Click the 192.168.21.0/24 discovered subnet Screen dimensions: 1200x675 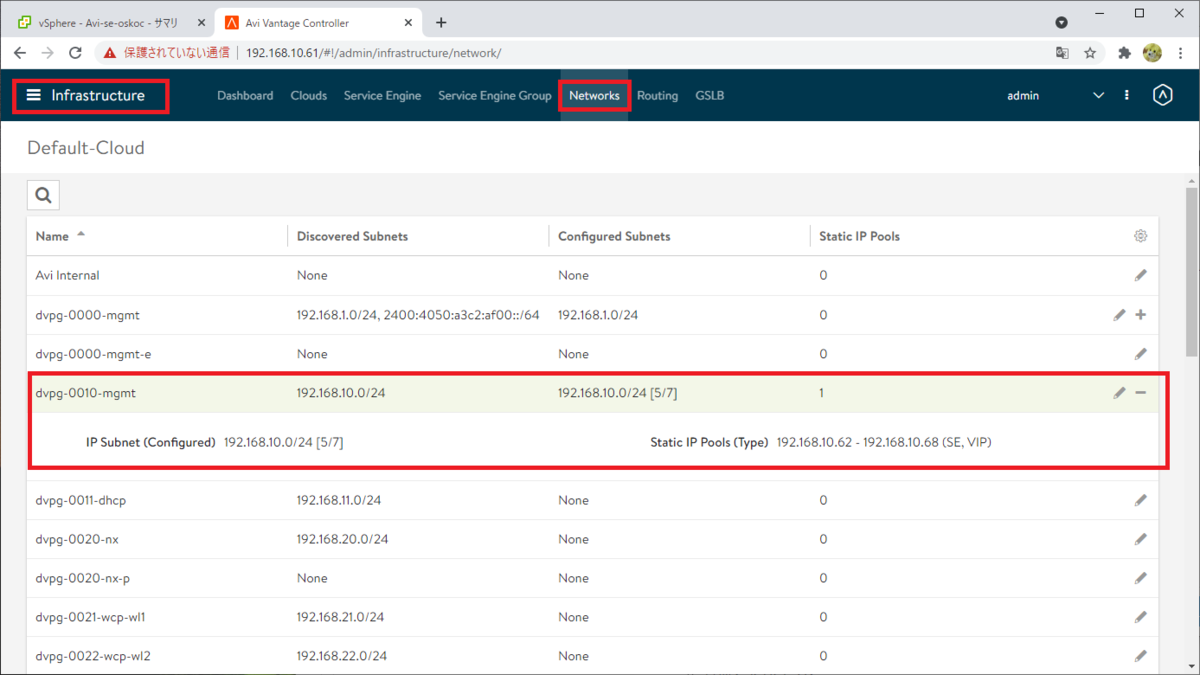tap(340, 617)
